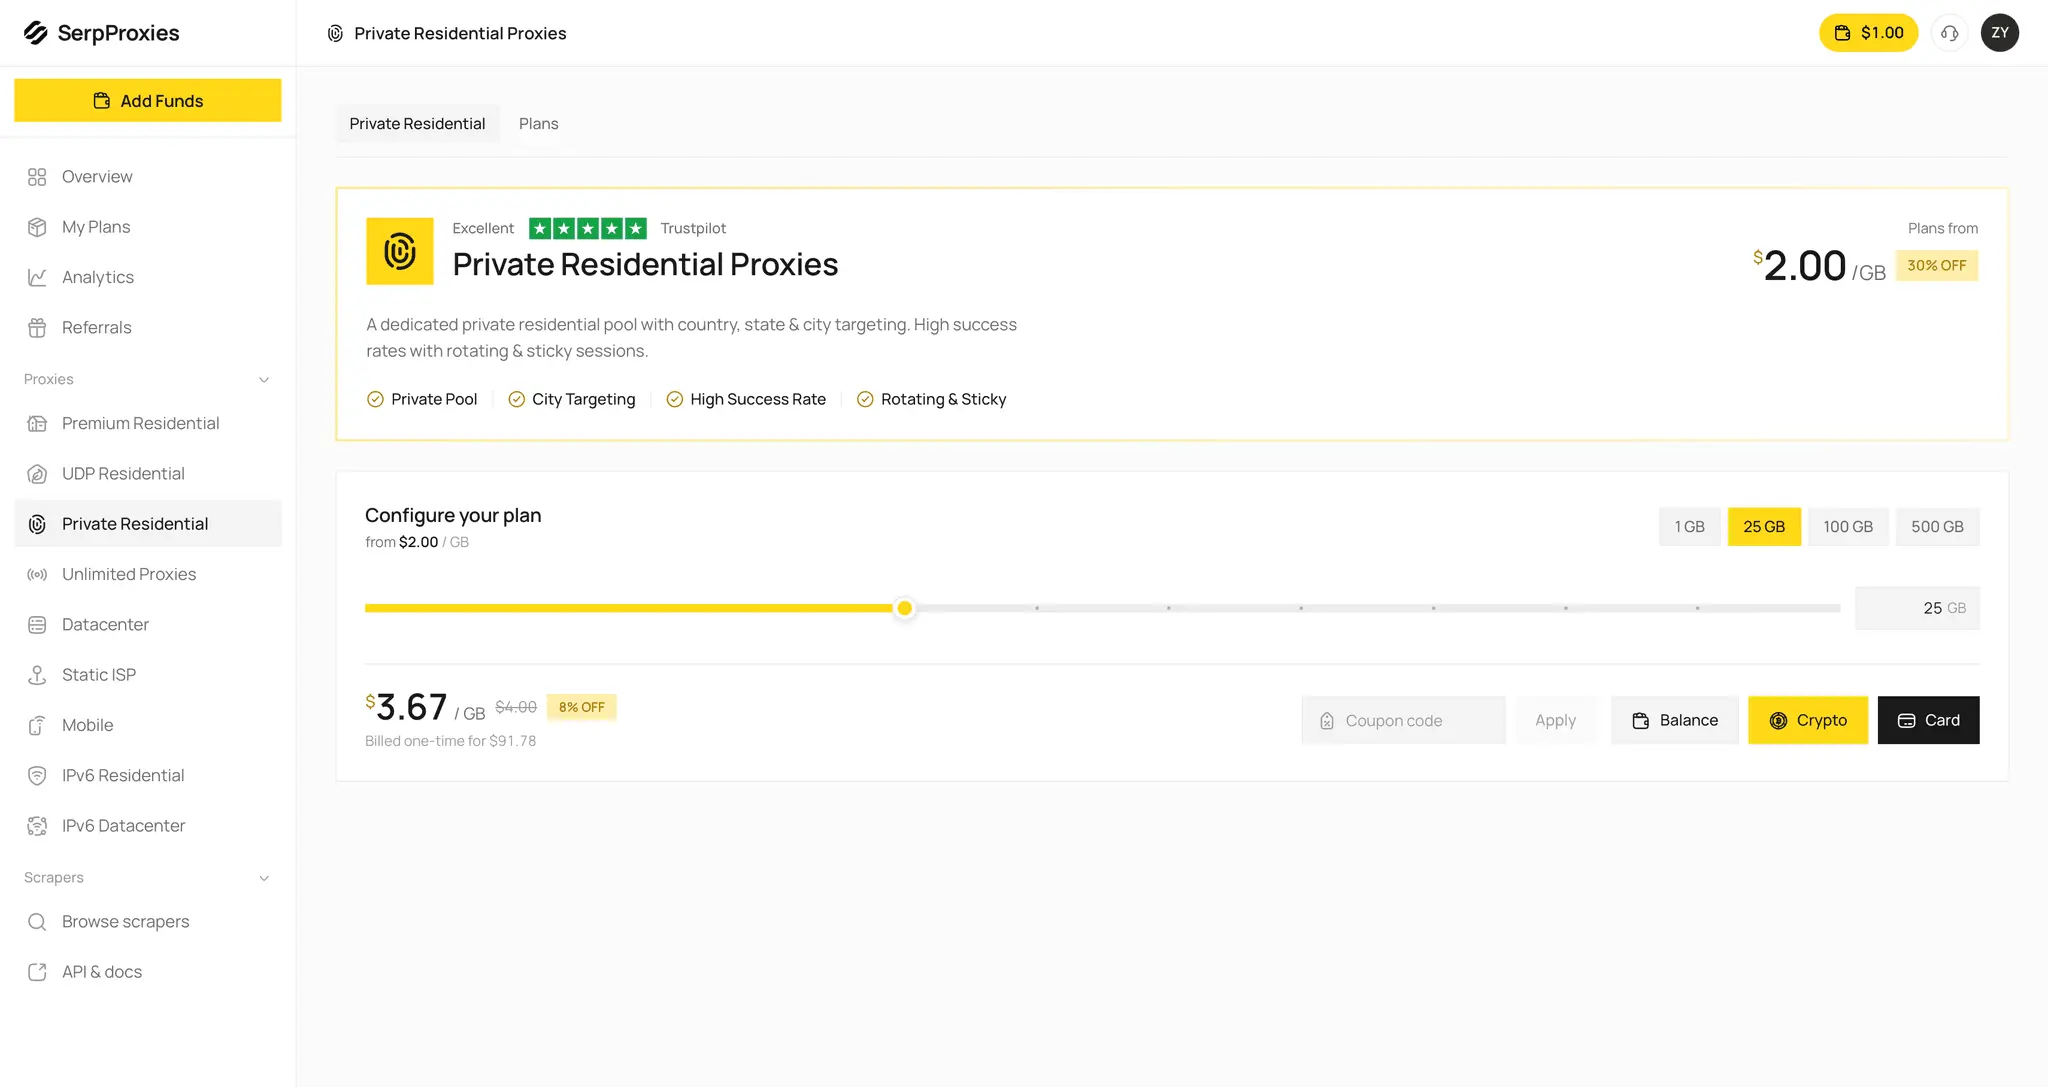The height and width of the screenshot is (1087, 2048).
Task: Click the yellow fingerprint product logo
Action: pyautogui.click(x=400, y=251)
